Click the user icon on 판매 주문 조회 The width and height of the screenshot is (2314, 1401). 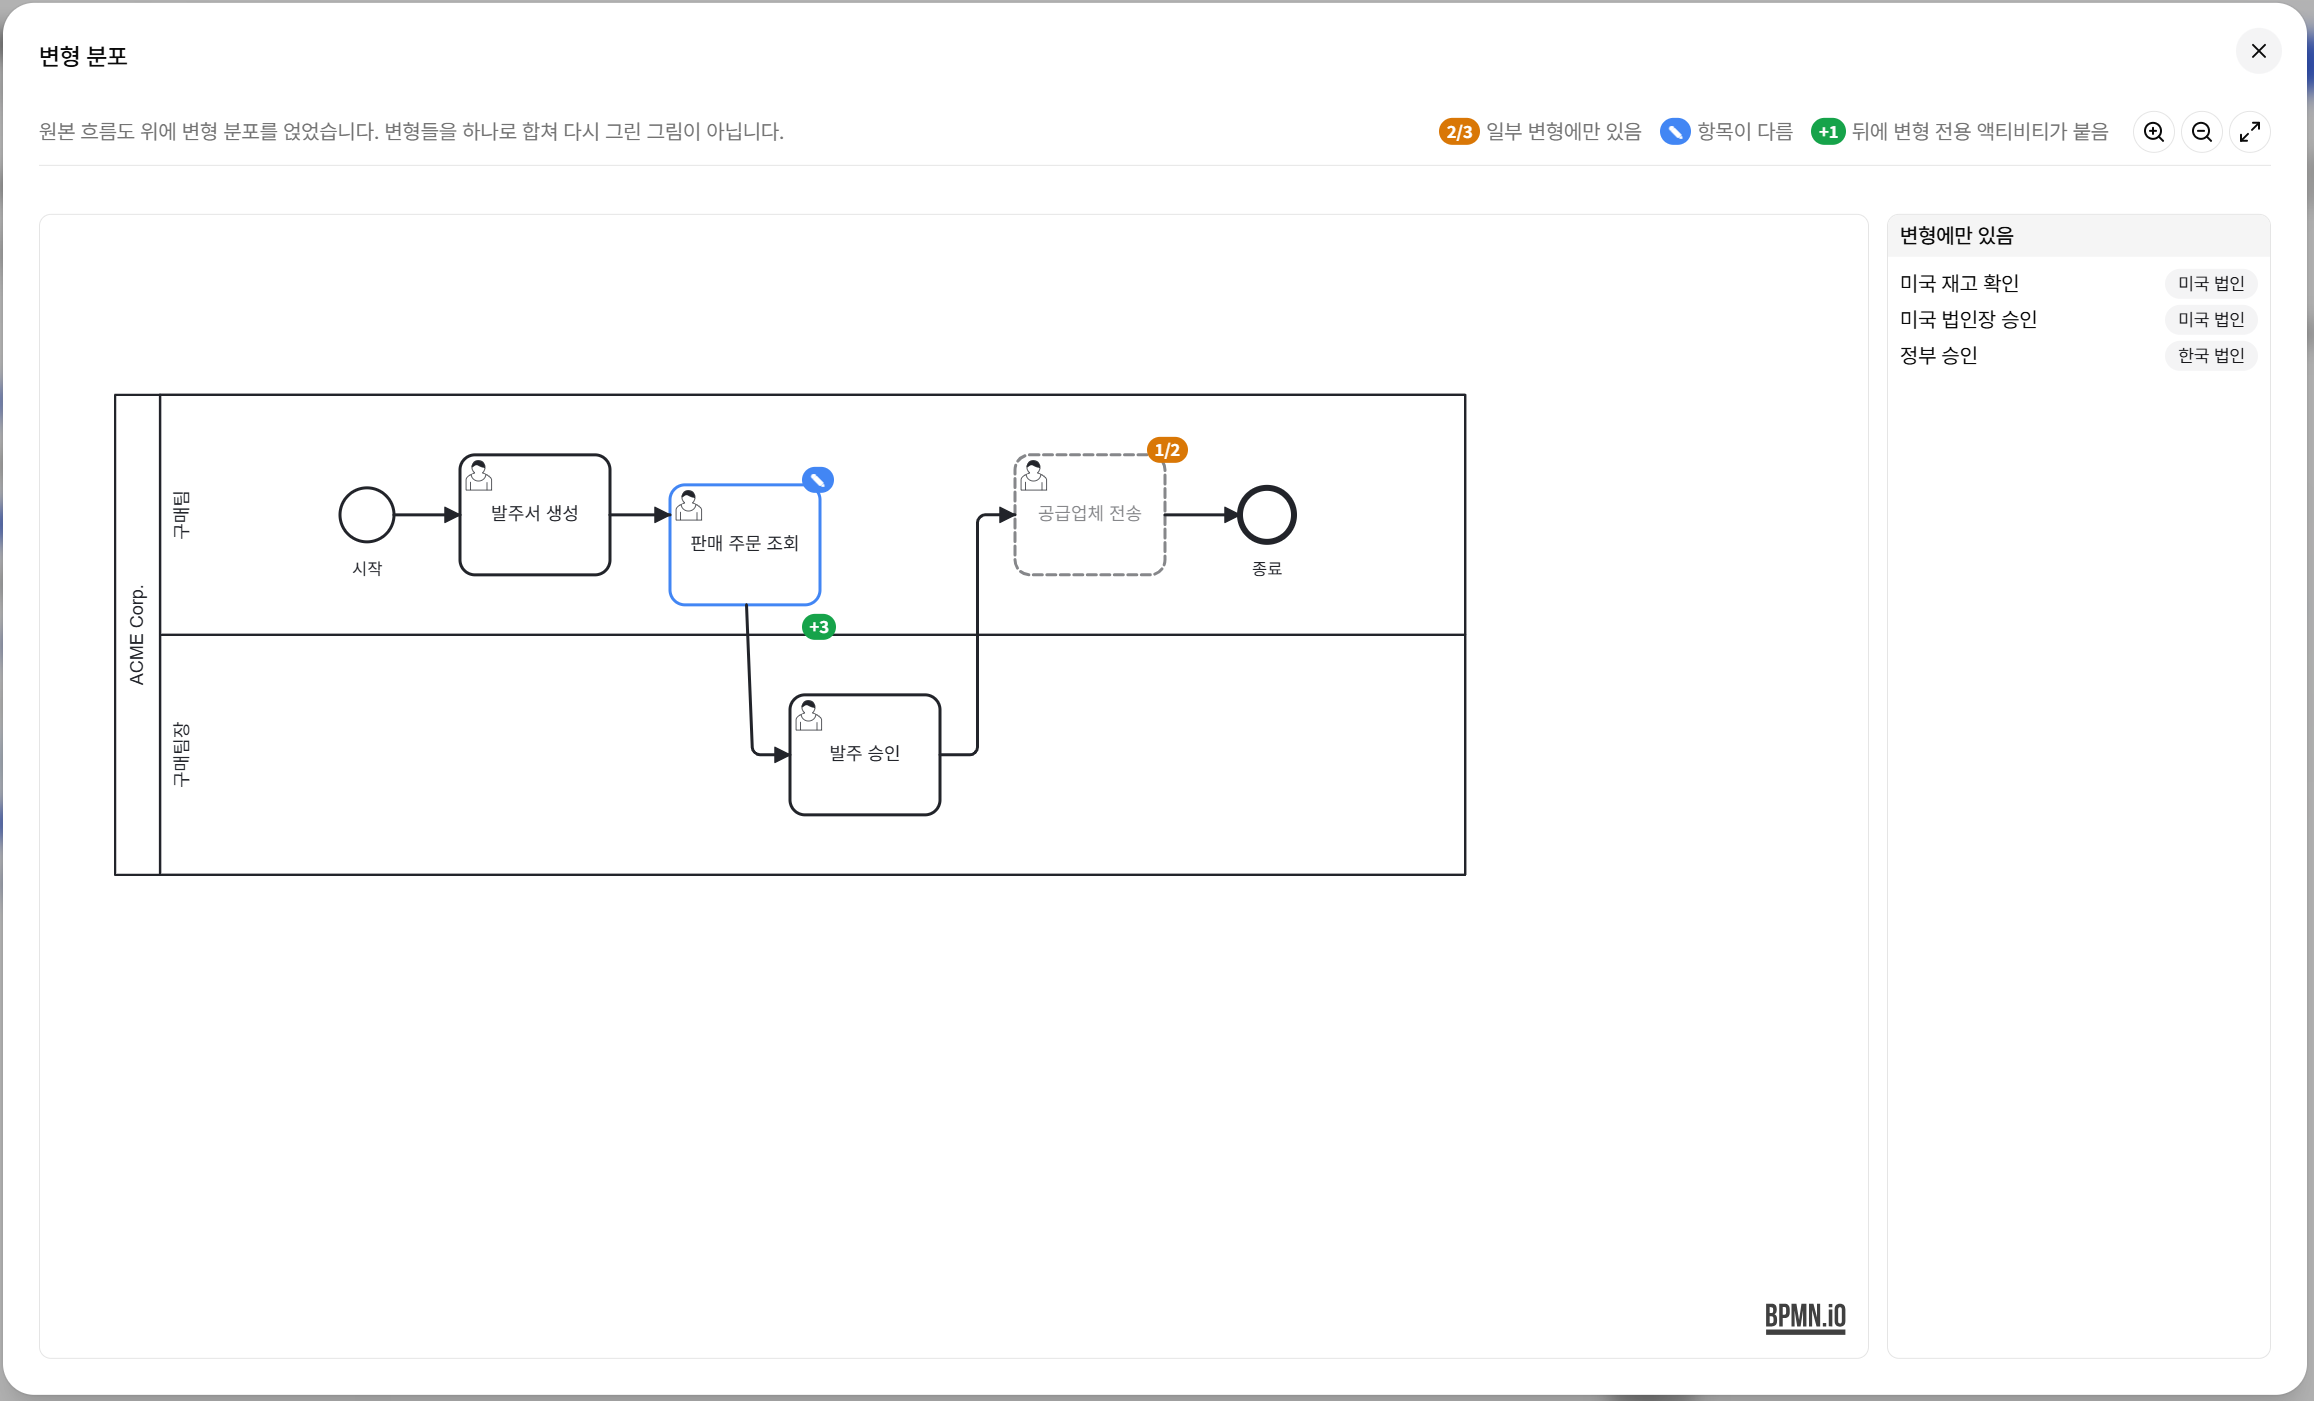689,506
